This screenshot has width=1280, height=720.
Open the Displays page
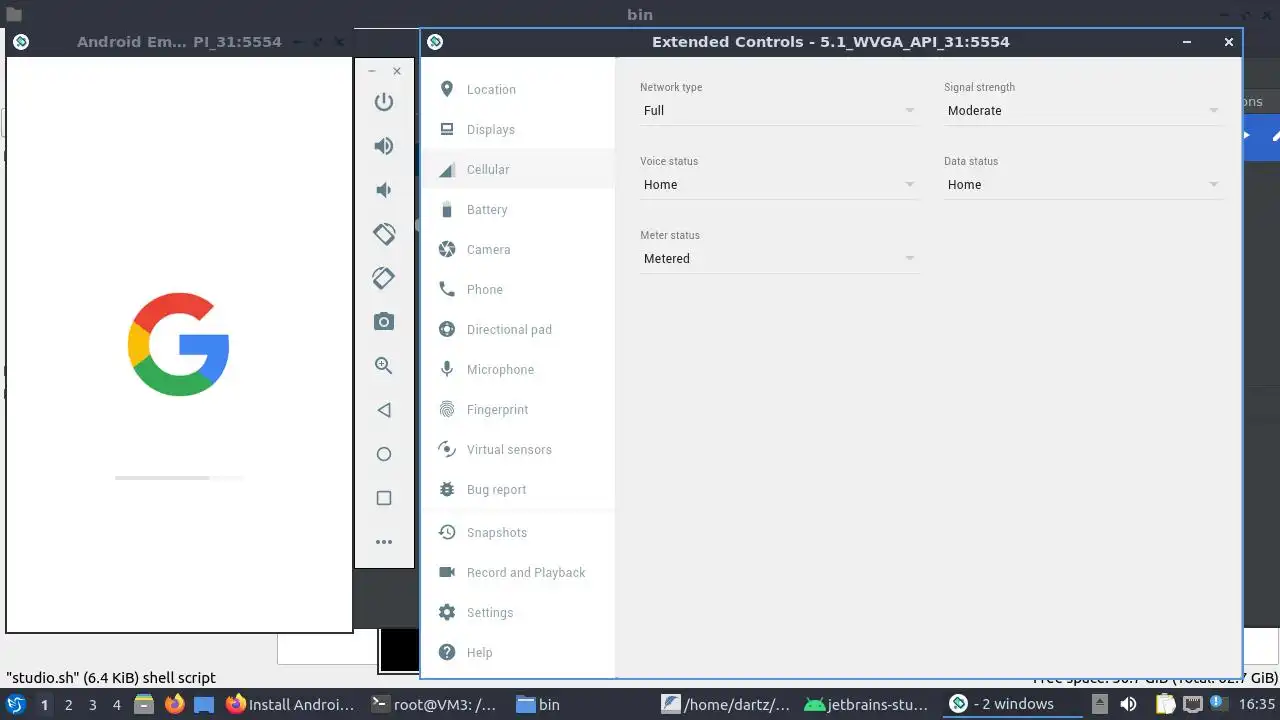coord(518,129)
